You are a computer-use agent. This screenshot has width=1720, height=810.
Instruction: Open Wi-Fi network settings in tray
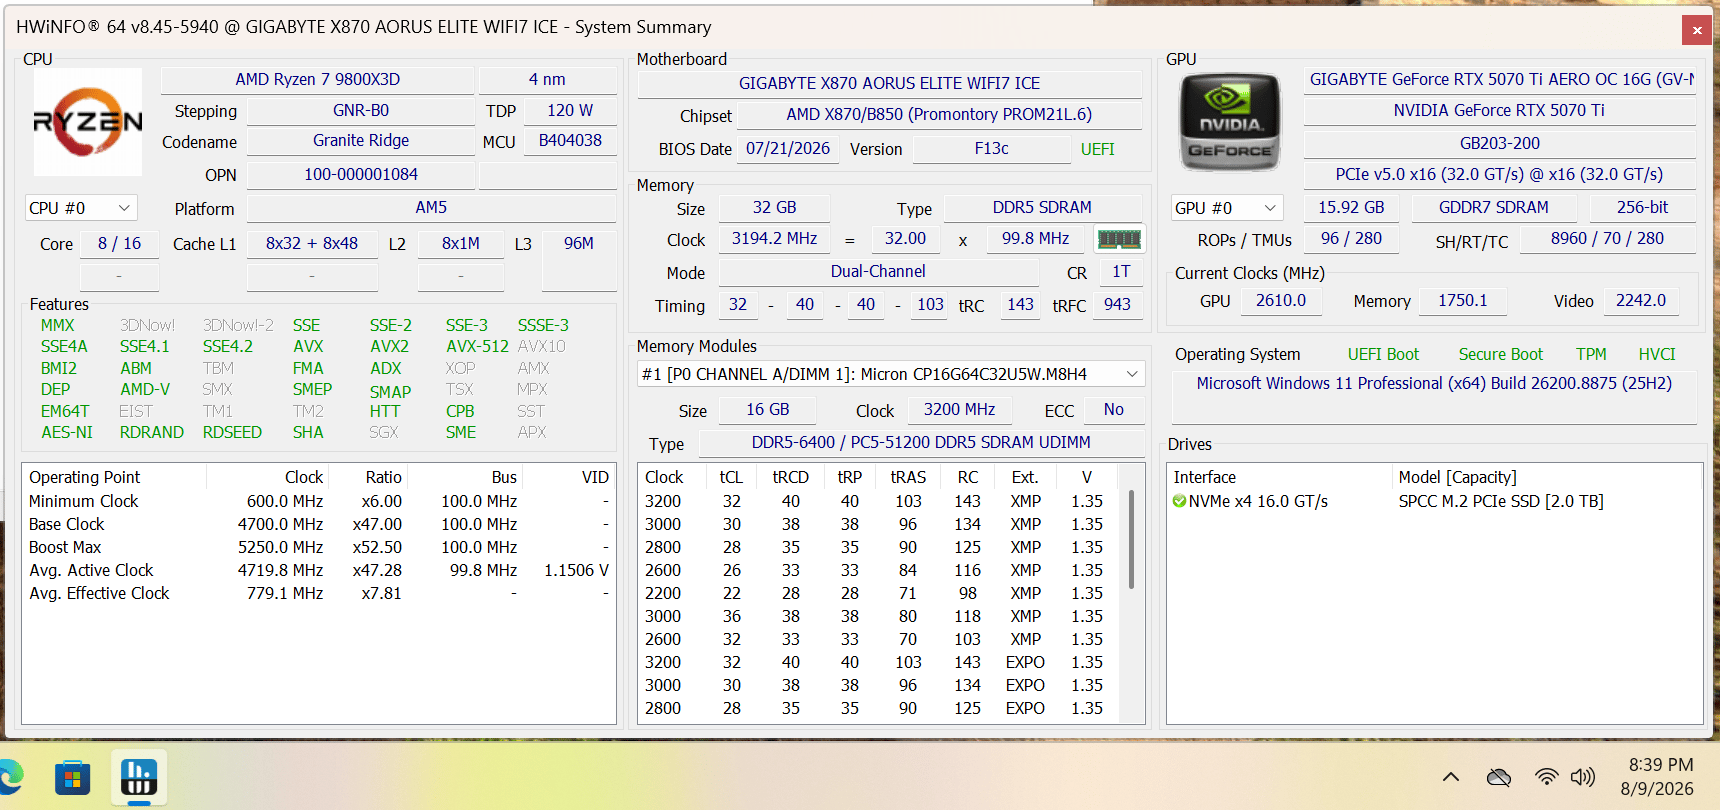[x=1546, y=777]
